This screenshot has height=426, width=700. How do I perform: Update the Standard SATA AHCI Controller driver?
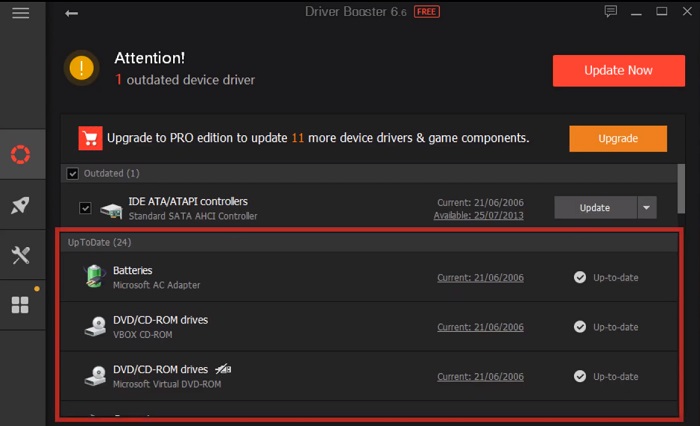(595, 208)
